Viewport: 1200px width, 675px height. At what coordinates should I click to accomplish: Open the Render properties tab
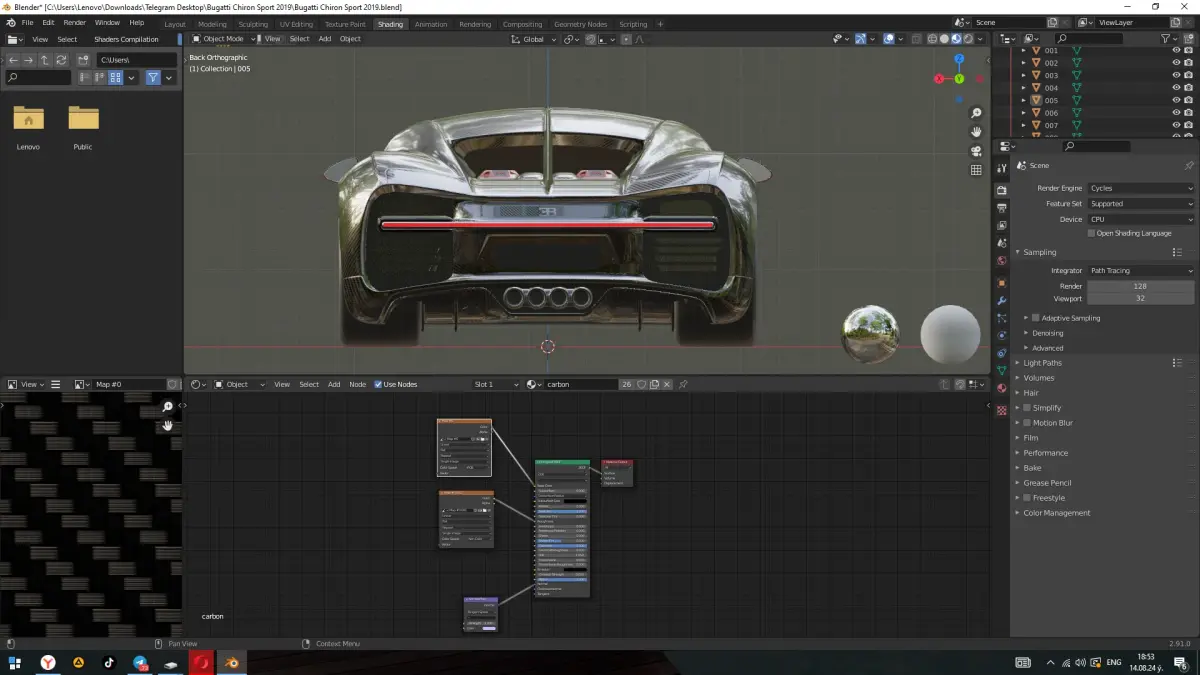coord(1001,190)
